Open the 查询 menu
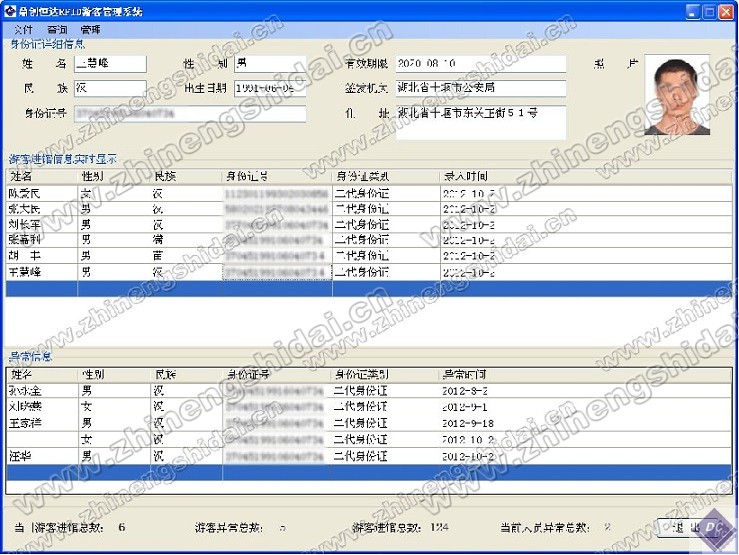The height and width of the screenshot is (555, 739). [57, 30]
